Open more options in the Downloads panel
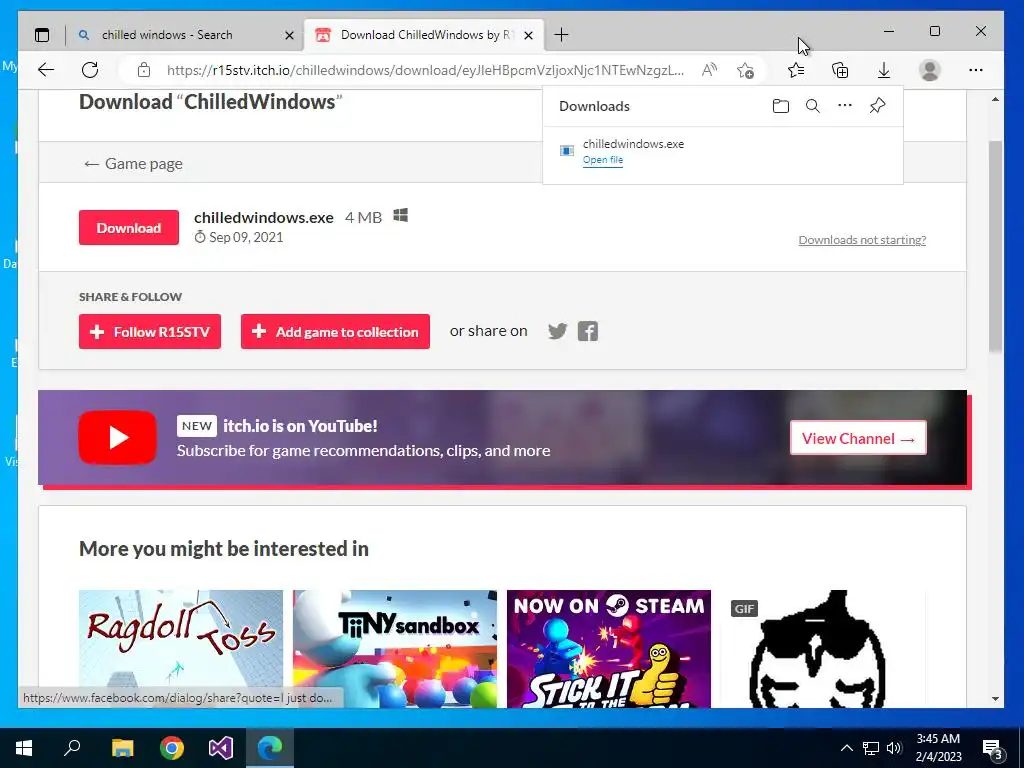 coord(844,106)
